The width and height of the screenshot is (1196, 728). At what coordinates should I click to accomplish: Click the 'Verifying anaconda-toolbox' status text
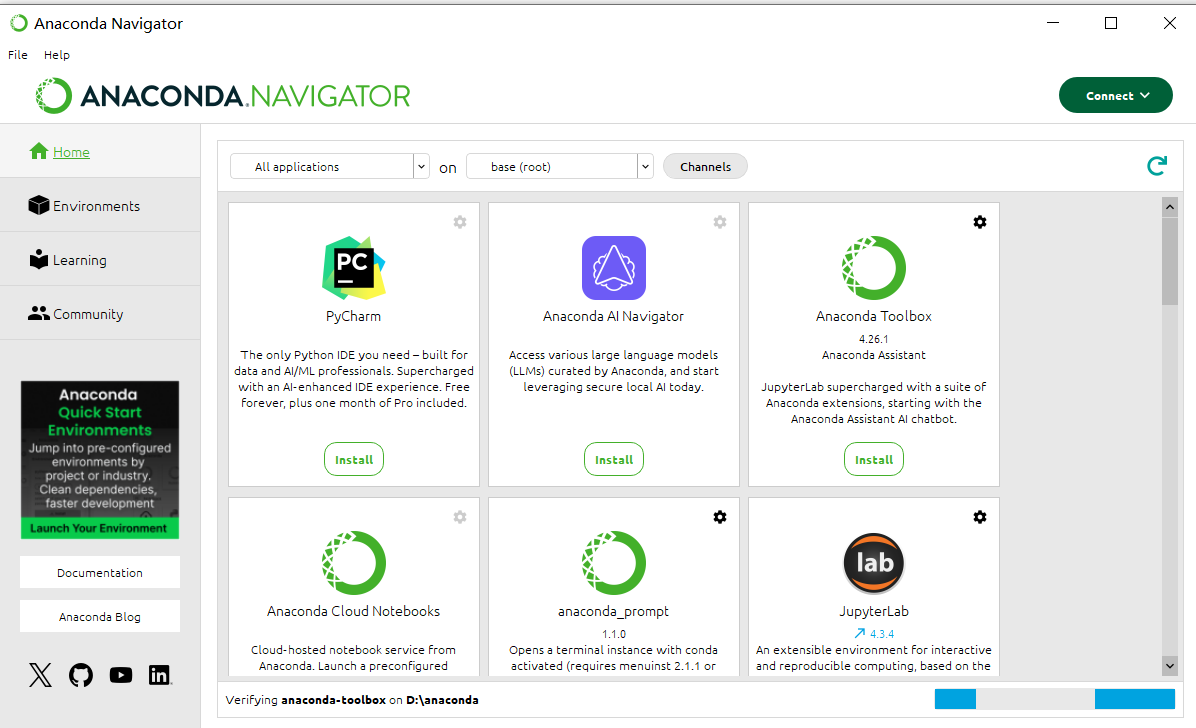[306, 700]
